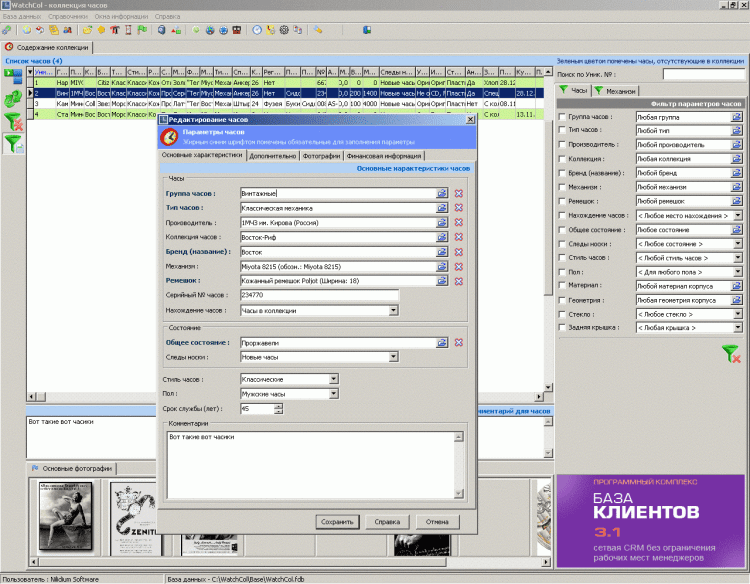Switch to the Дополнительно tab

click(x=273, y=156)
